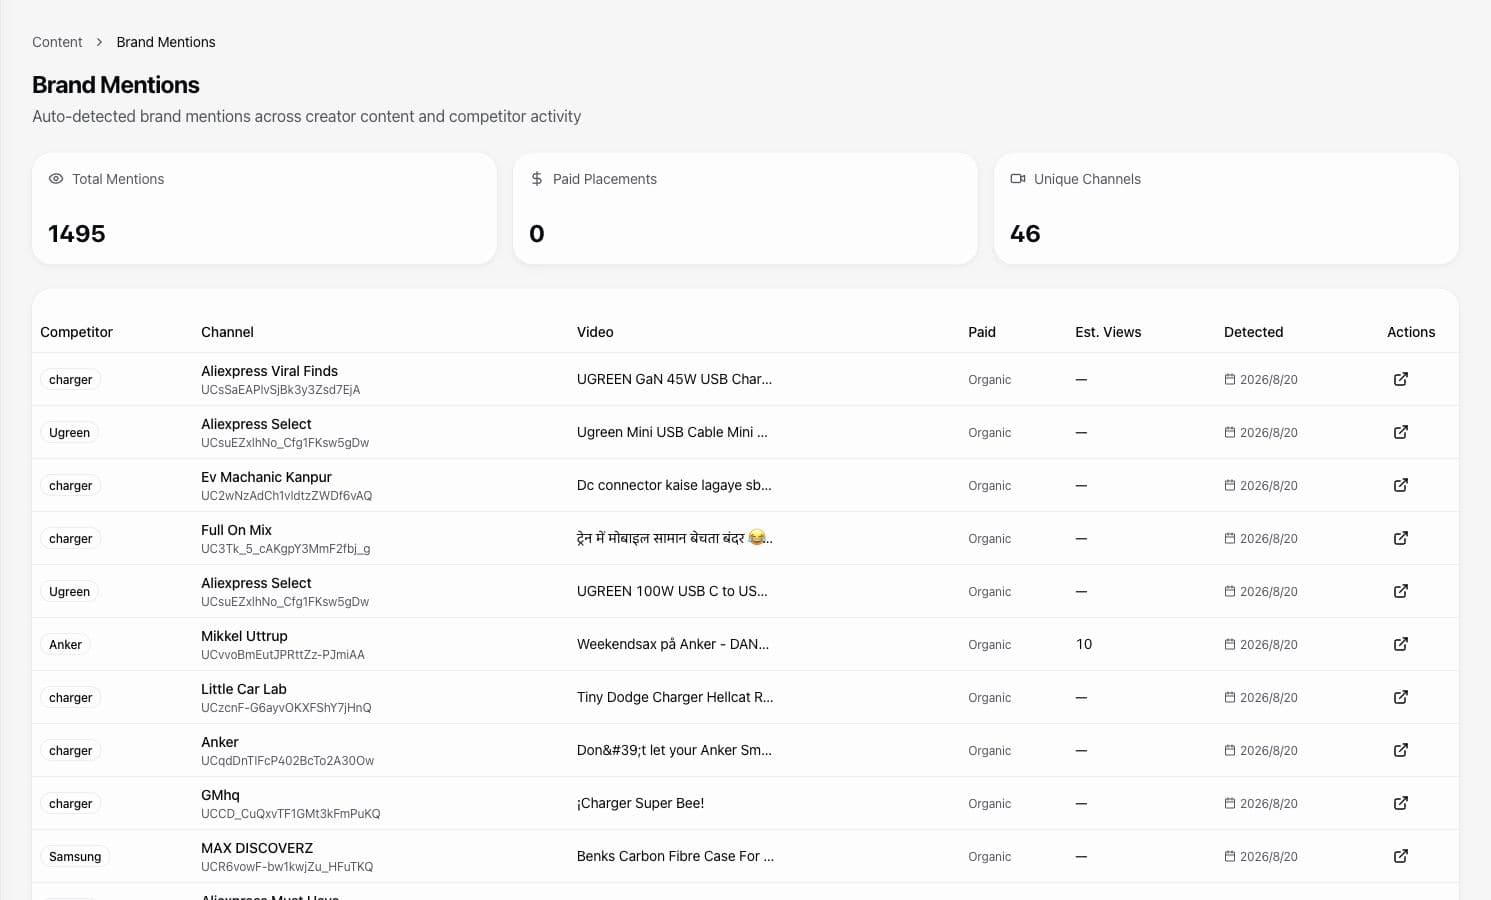Go to Content in the breadcrumb
The width and height of the screenshot is (1491, 900).
tap(57, 42)
